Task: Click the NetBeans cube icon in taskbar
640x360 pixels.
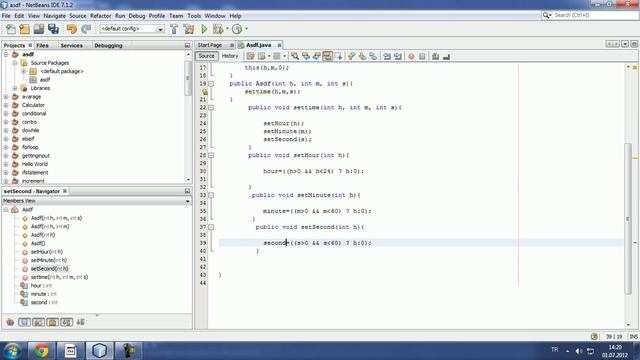Action: [x=99, y=351]
